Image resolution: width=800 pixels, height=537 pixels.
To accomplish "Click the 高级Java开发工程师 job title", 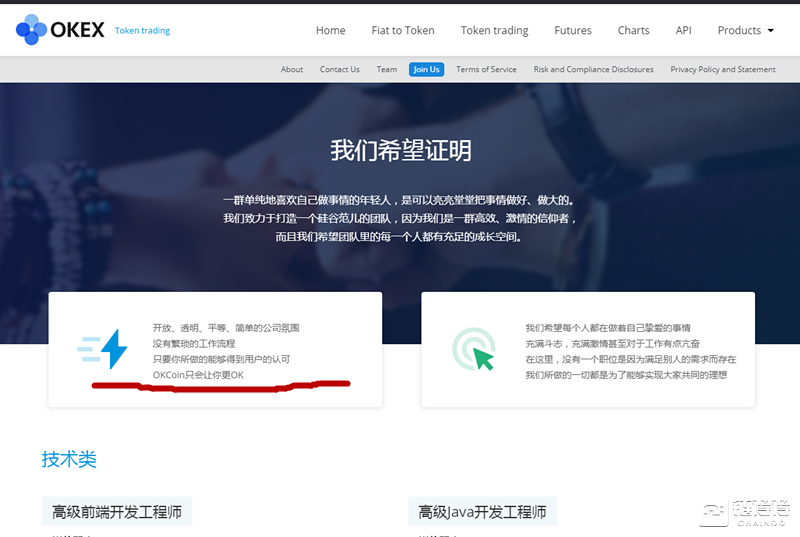I will pyautogui.click(x=483, y=512).
